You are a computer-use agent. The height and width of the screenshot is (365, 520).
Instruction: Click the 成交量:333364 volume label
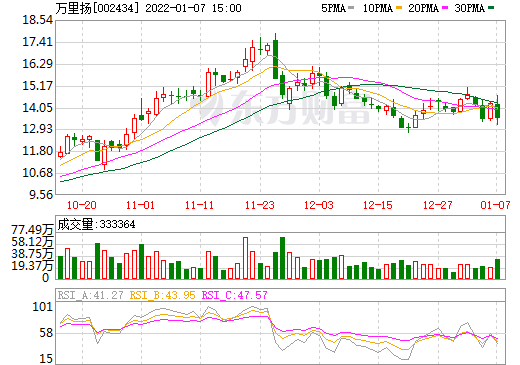coord(96,224)
